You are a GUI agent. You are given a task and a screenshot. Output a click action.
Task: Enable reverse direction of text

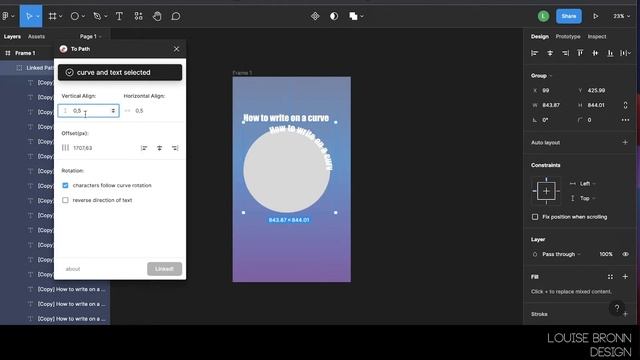[65, 200]
